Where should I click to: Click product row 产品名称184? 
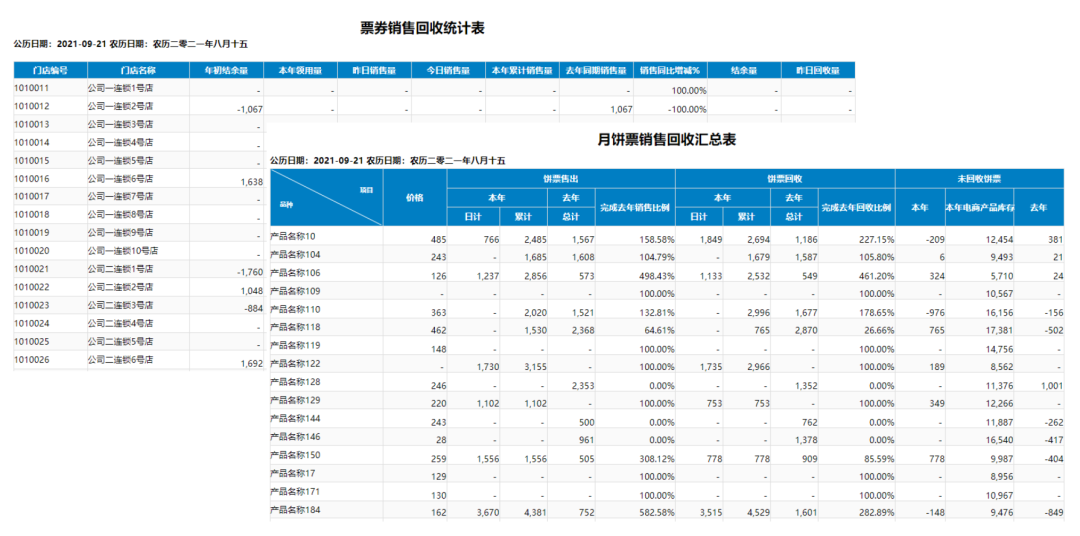(x=296, y=510)
